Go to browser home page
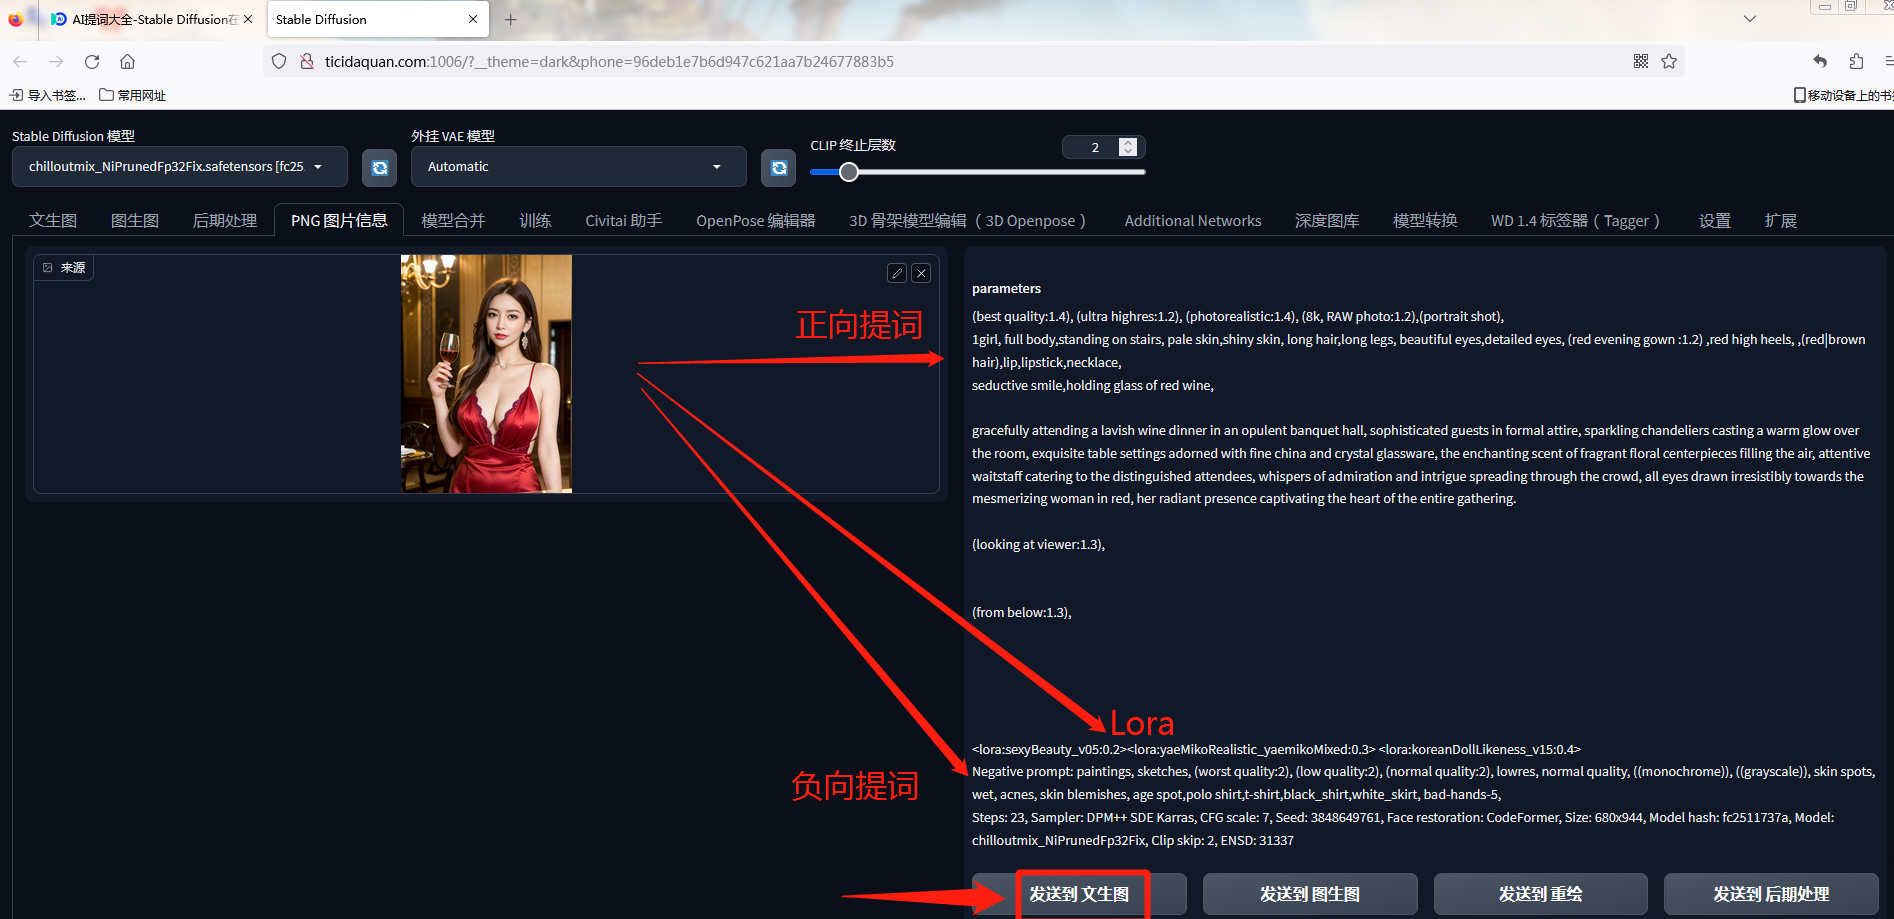The height and width of the screenshot is (919, 1894). (x=127, y=62)
